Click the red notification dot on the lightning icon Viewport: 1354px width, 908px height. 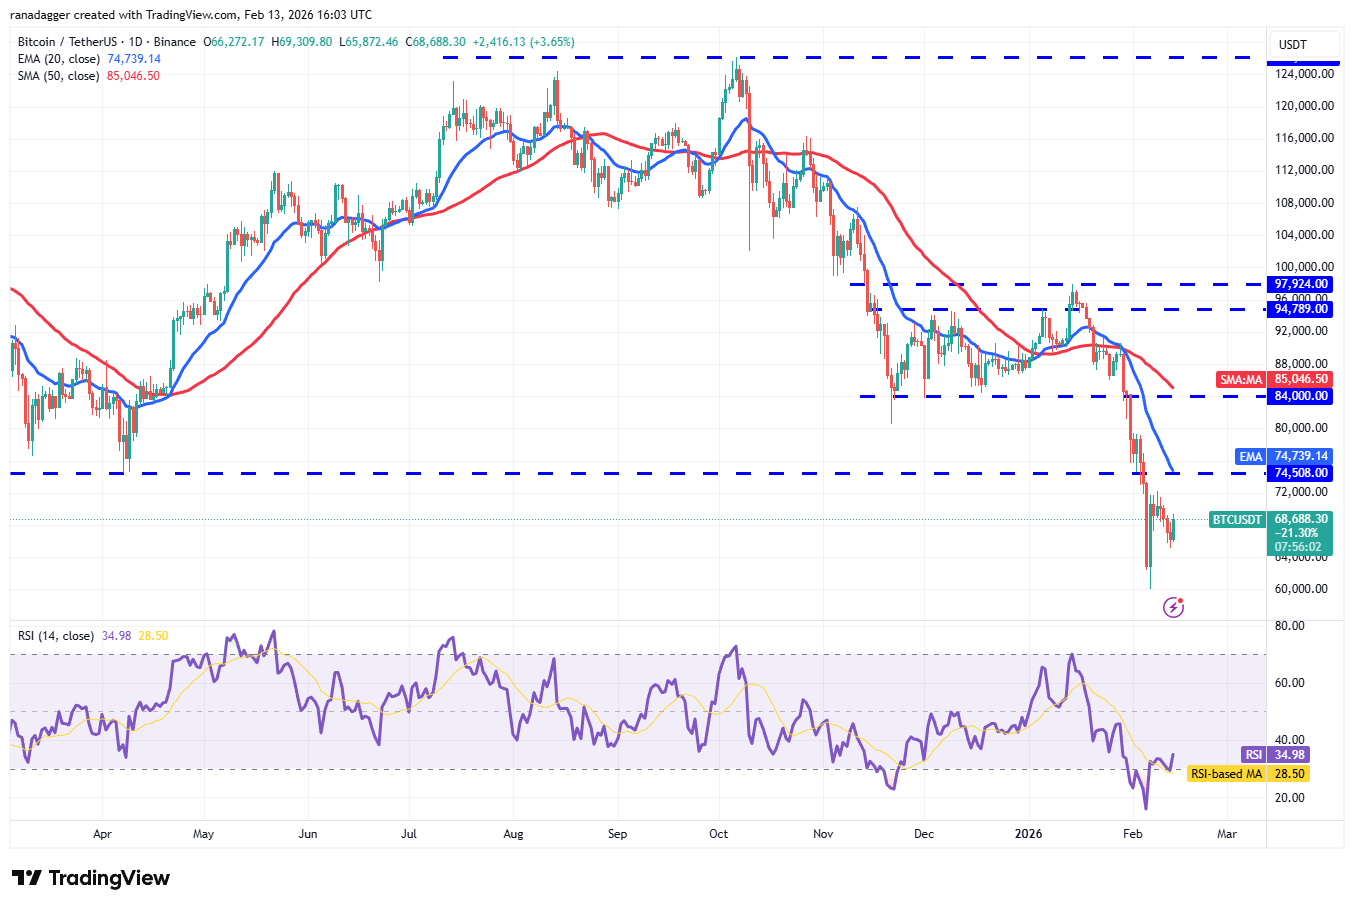pyautogui.click(x=1182, y=598)
